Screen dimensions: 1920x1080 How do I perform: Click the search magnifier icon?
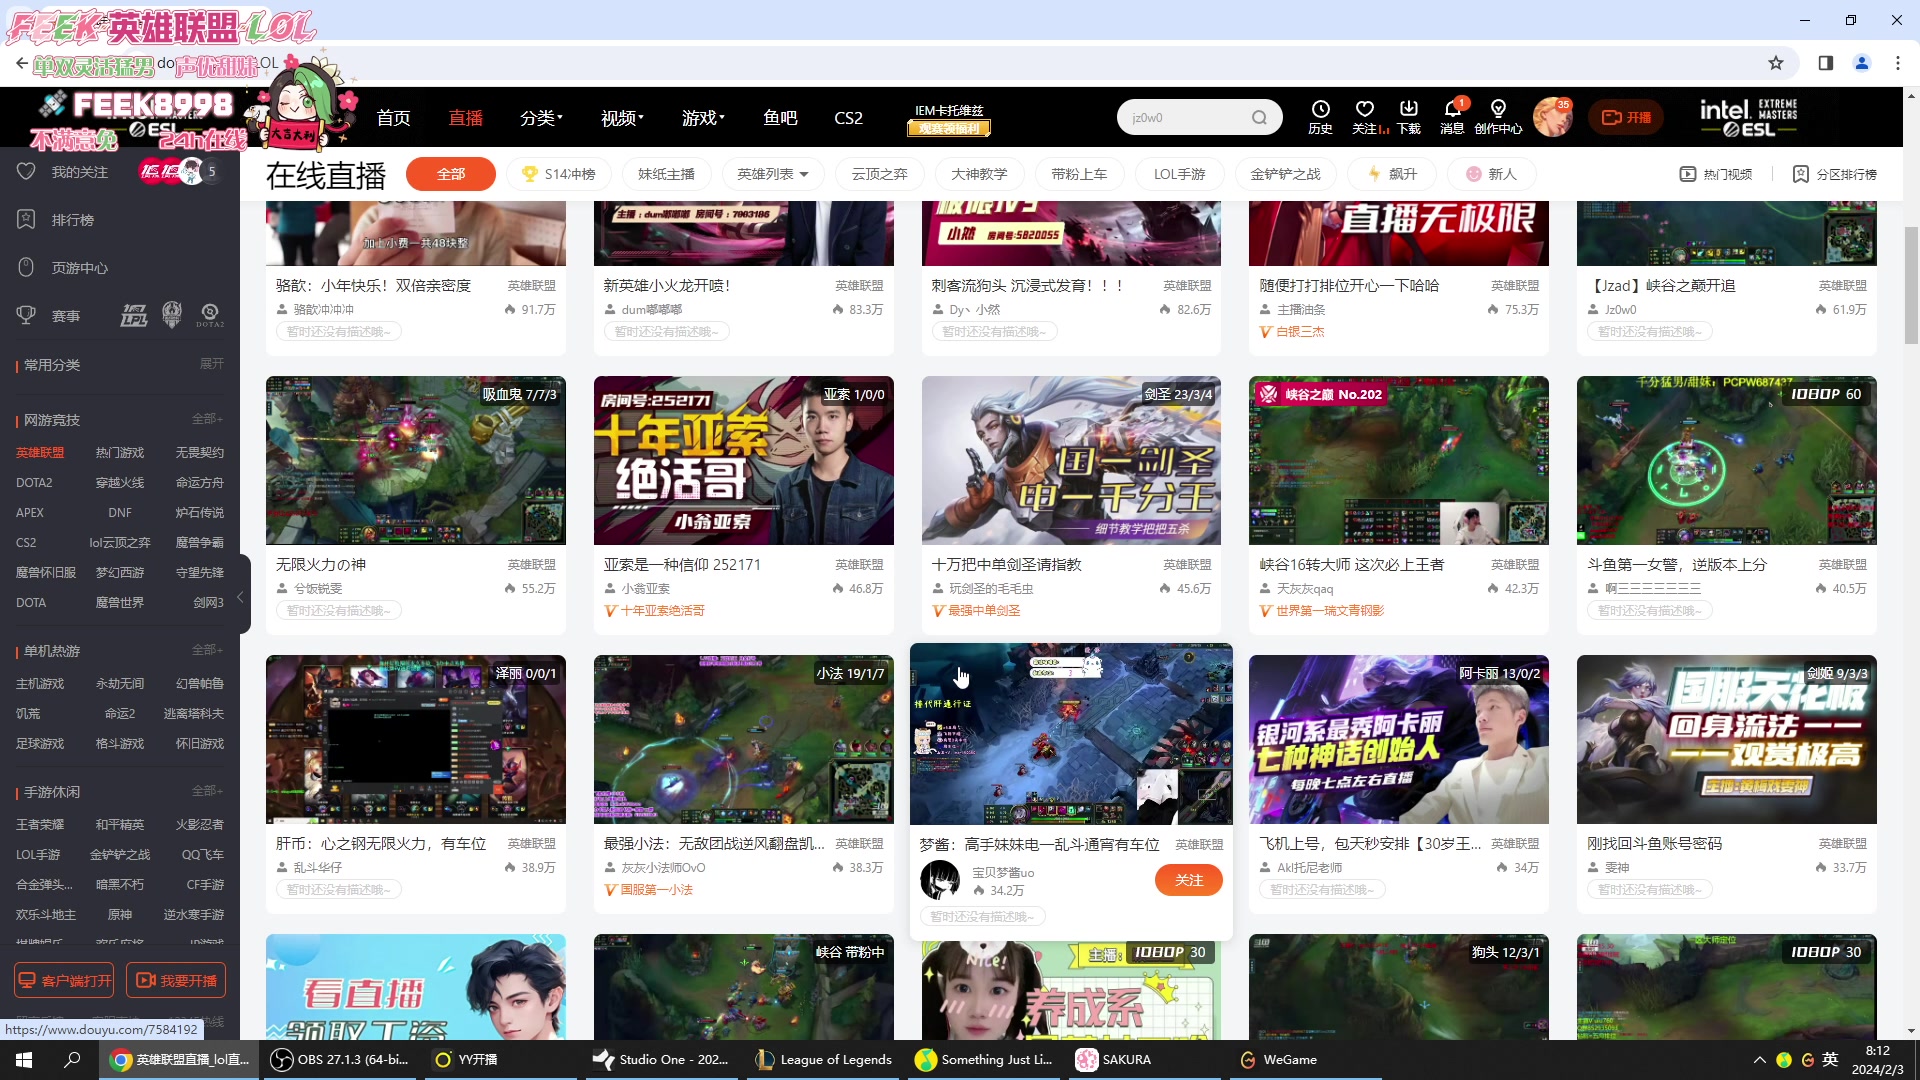[x=1259, y=118]
